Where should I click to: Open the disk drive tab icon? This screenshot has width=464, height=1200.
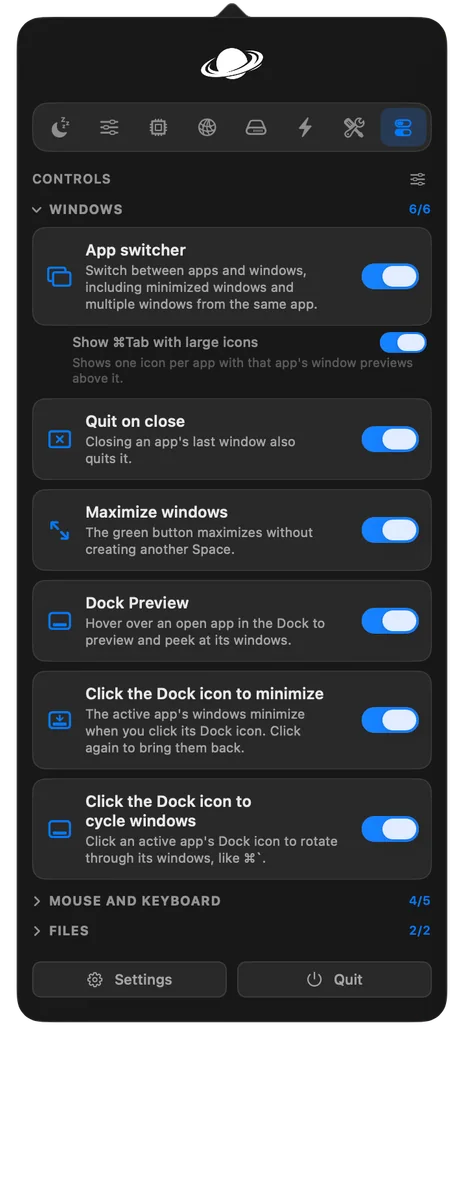pyautogui.click(x=256, y=127)
